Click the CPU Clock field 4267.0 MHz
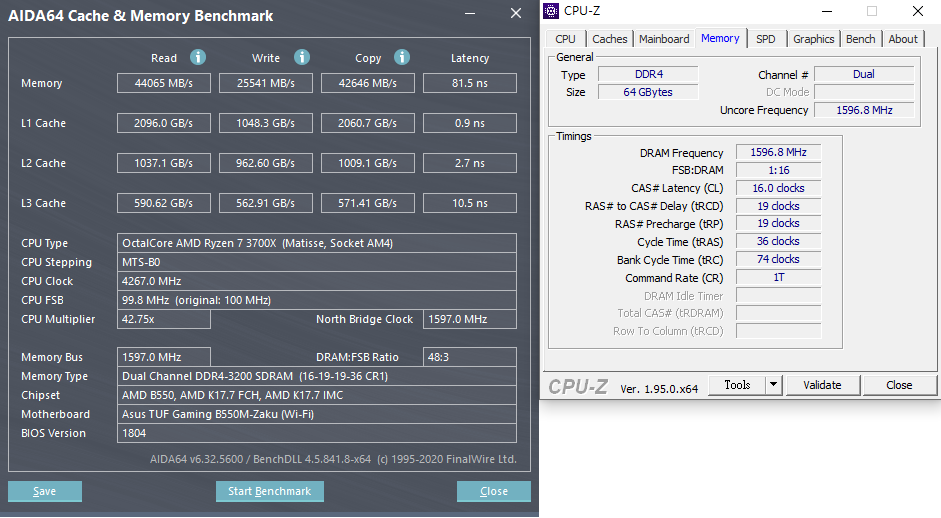 pyautogui.click(x=317, y=281)
